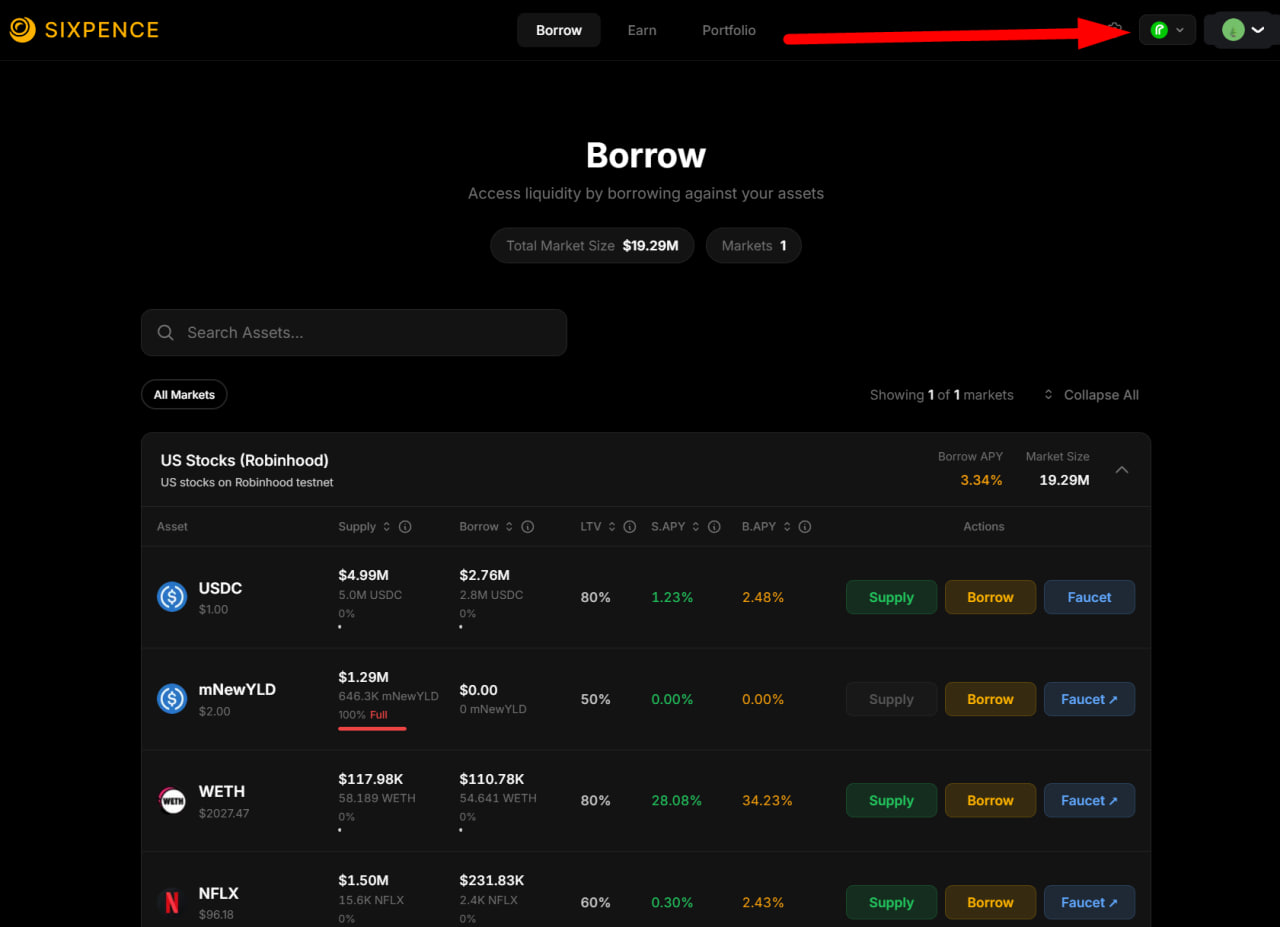Open the WETH Faucet link

1089,800
